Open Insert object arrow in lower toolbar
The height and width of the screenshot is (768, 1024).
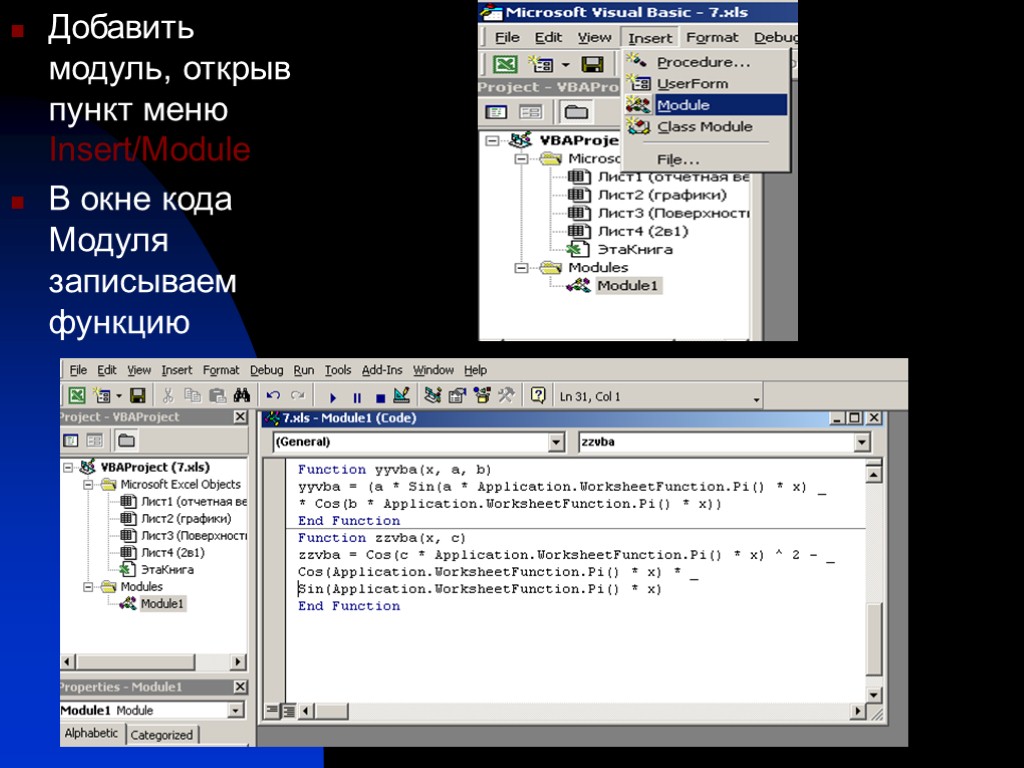(x=119, y=396)
